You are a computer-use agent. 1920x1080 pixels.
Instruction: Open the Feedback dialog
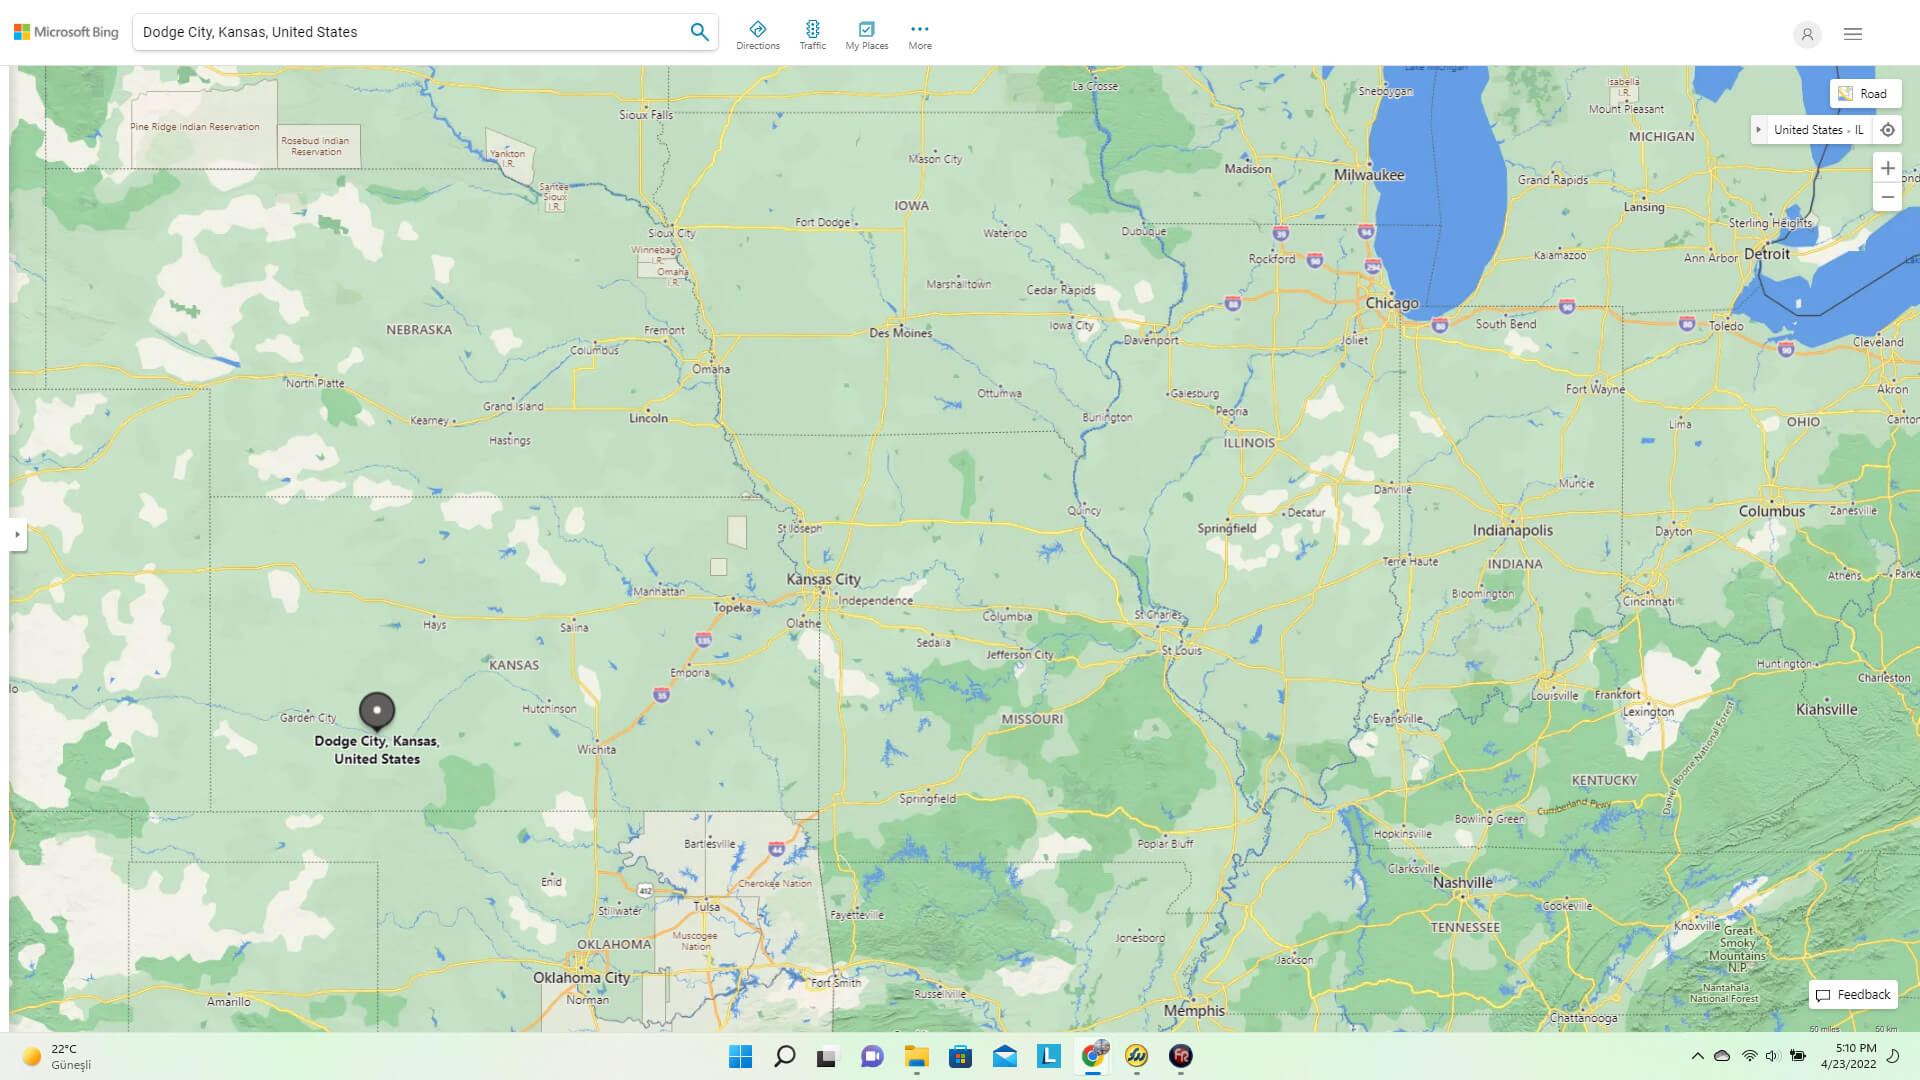point(1853,994)
